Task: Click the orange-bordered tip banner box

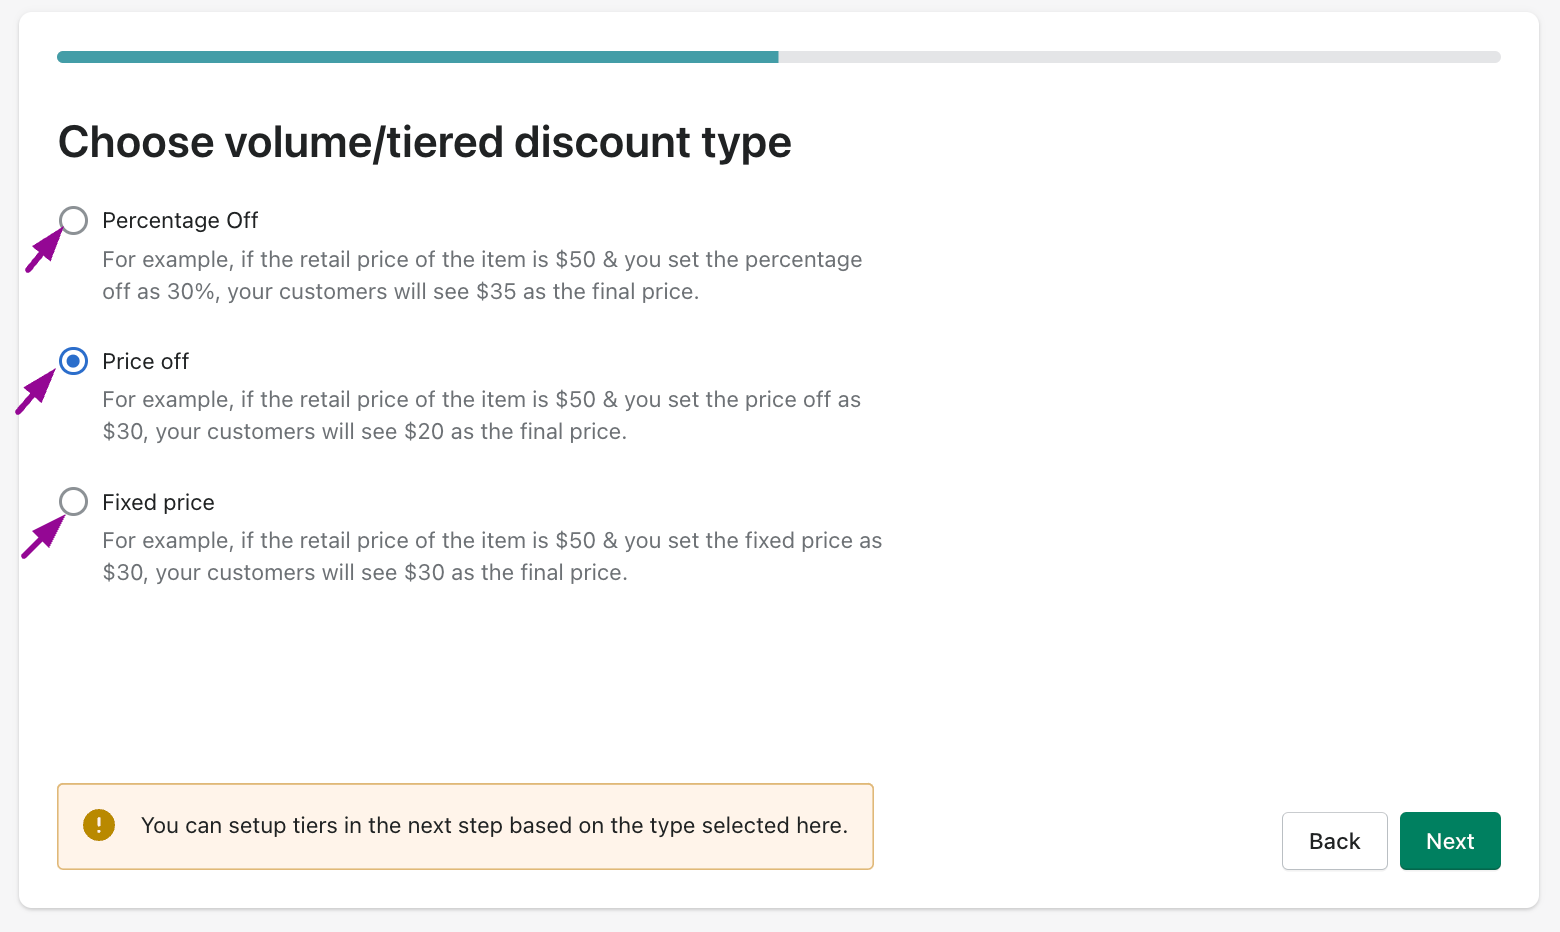Action: (465, 826)
